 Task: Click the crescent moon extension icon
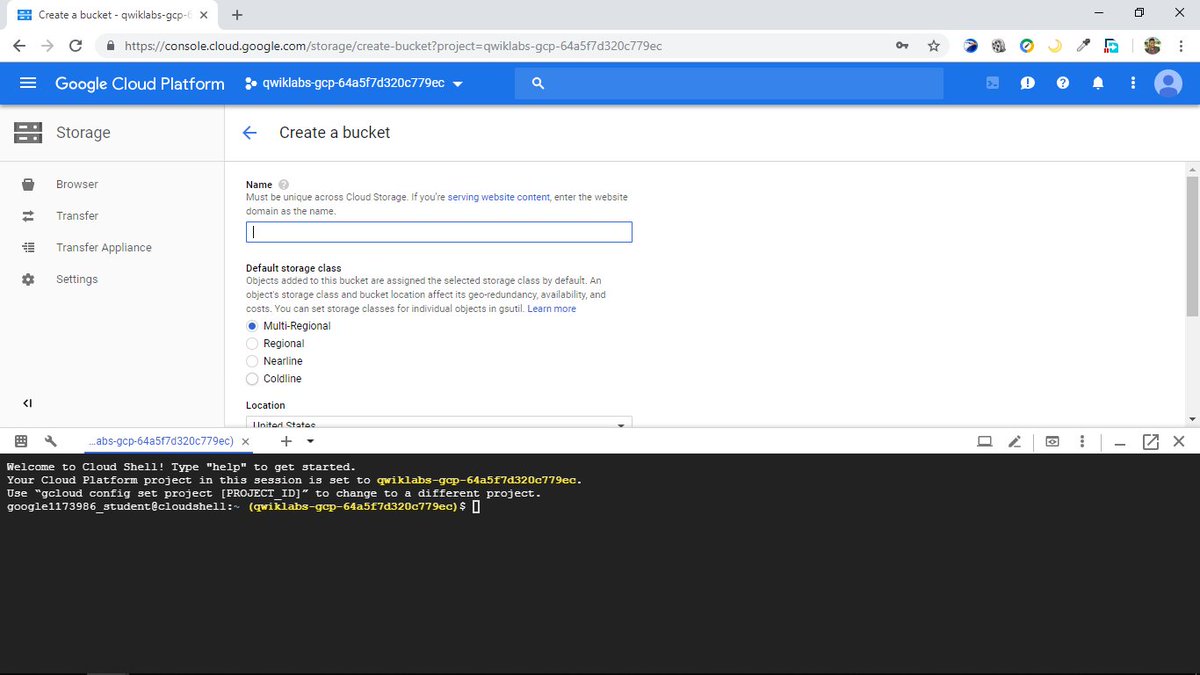click(1055, 45)
